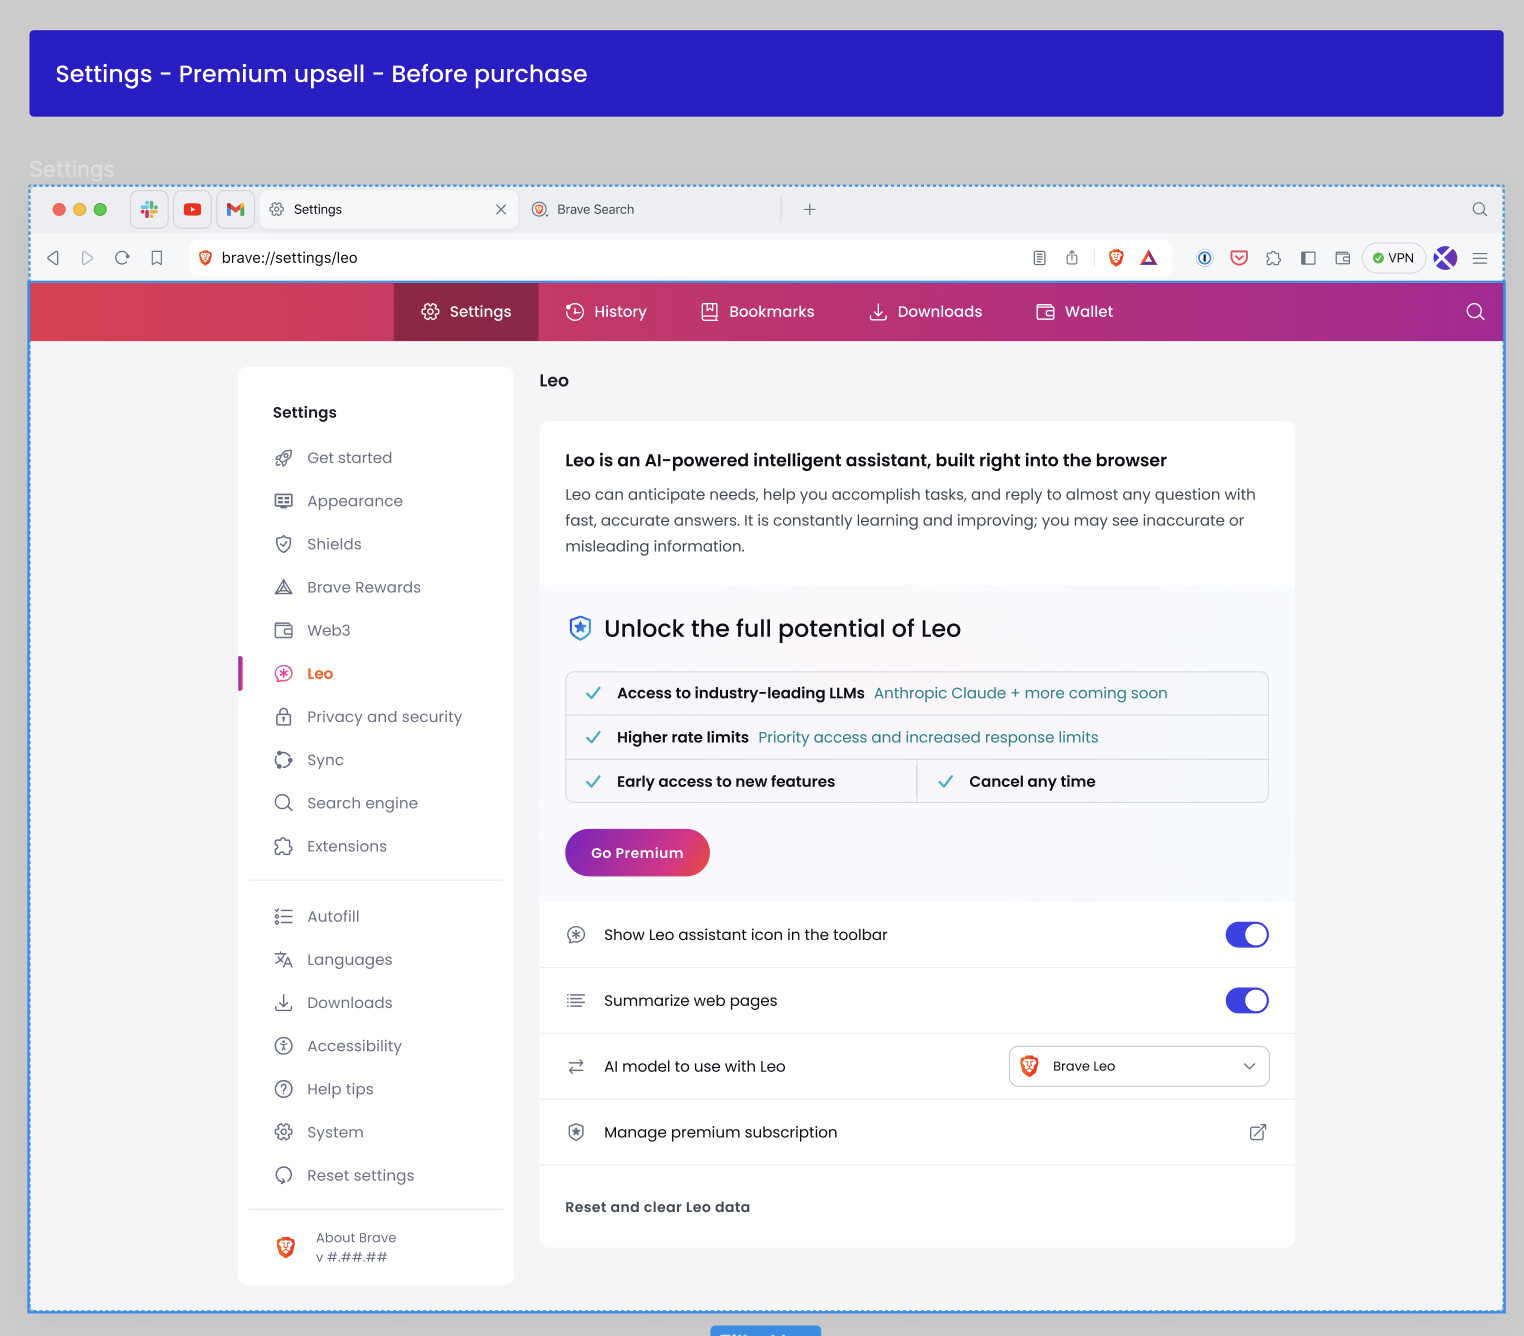Image resolution: width=1524 pixels, height=1336 pixels.
Task: Open the History tab
Action: pos(606,312)
